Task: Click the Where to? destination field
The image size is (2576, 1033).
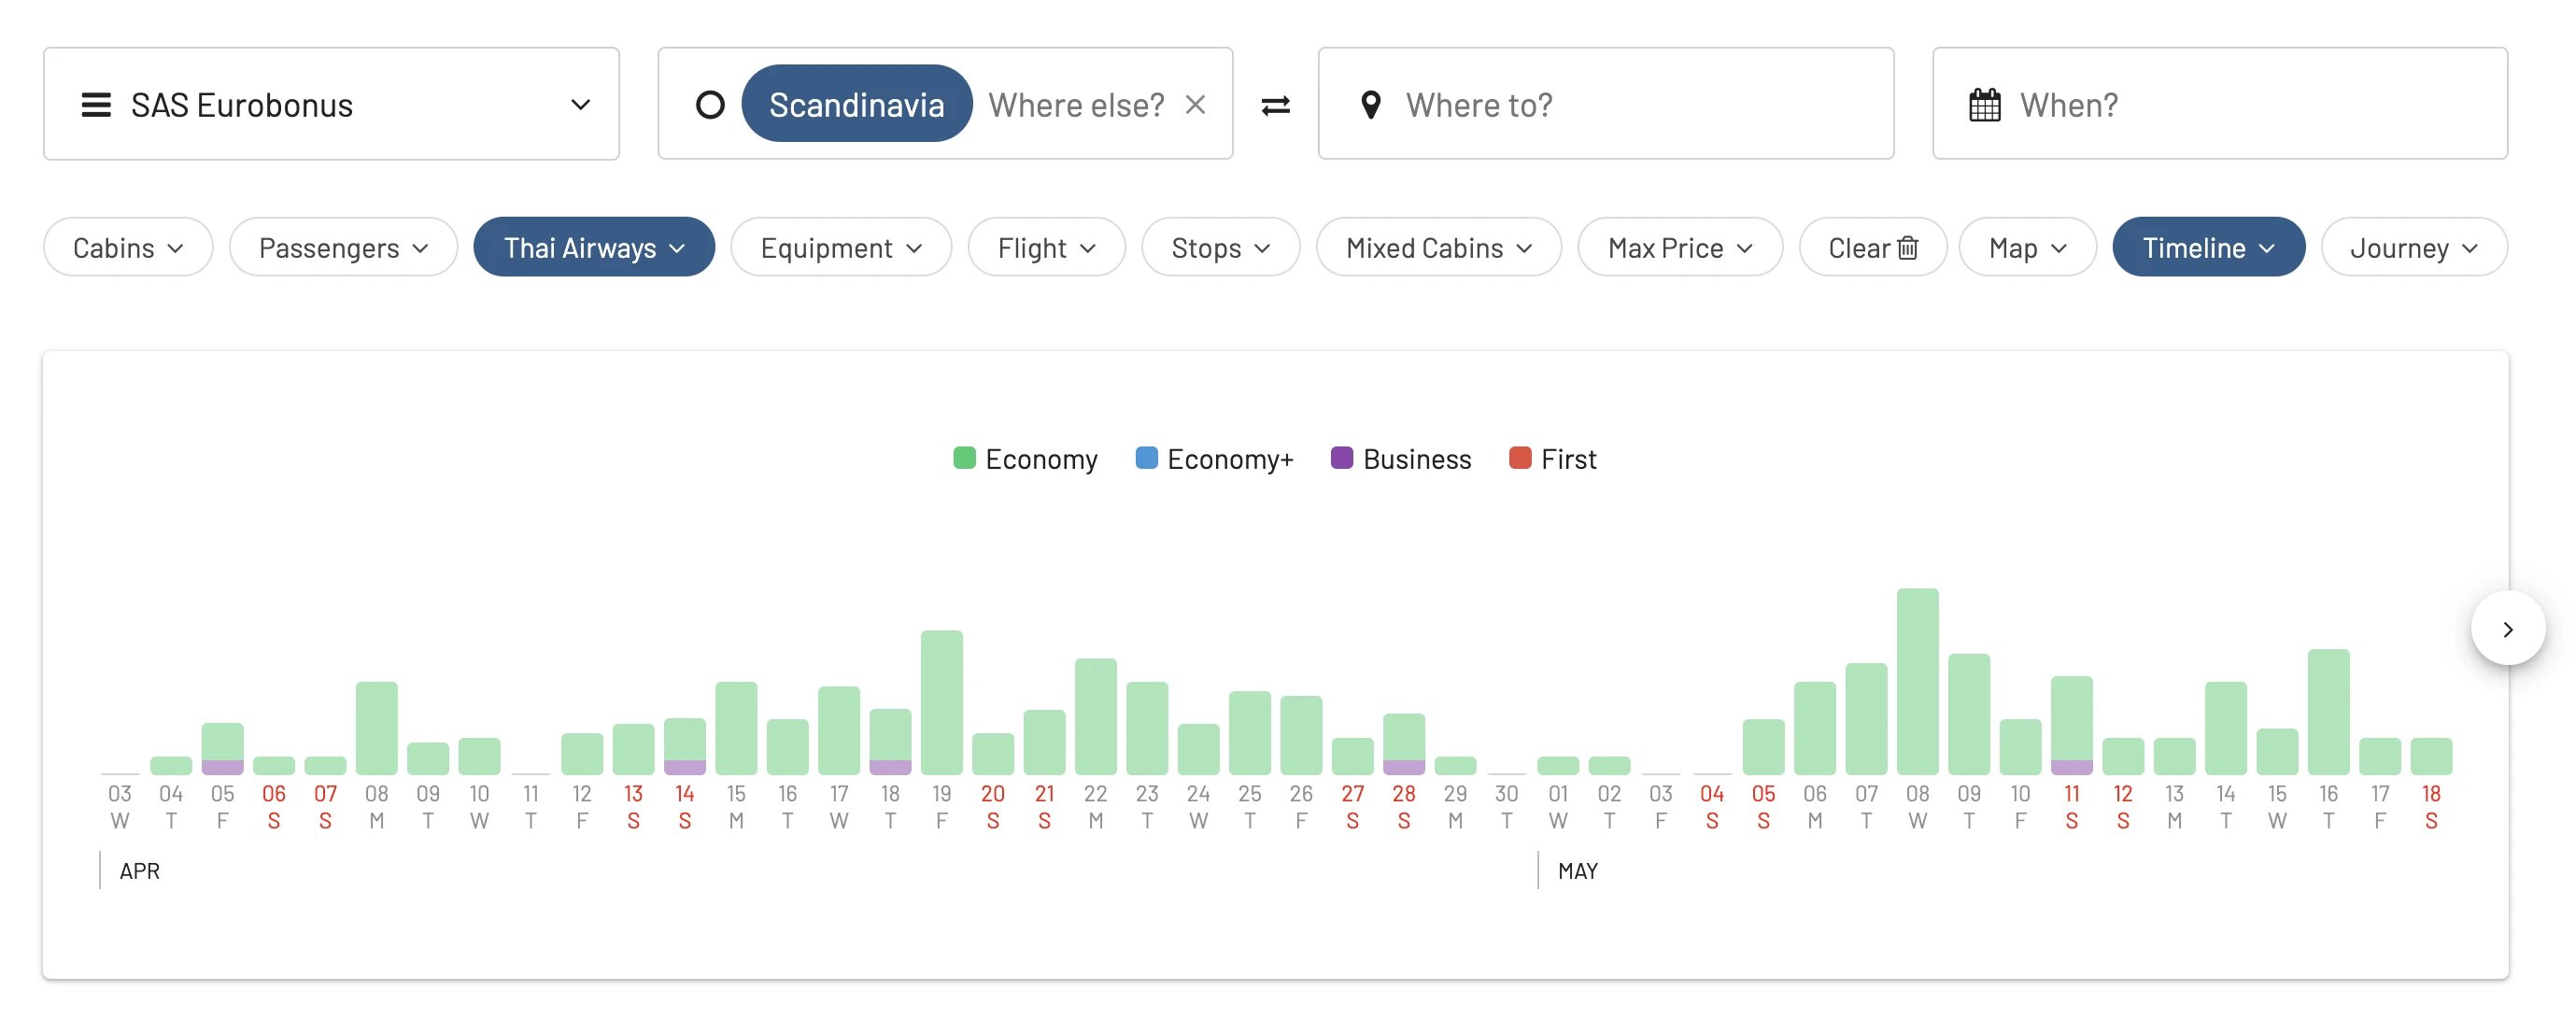Action: click(x=1605, y=104)
